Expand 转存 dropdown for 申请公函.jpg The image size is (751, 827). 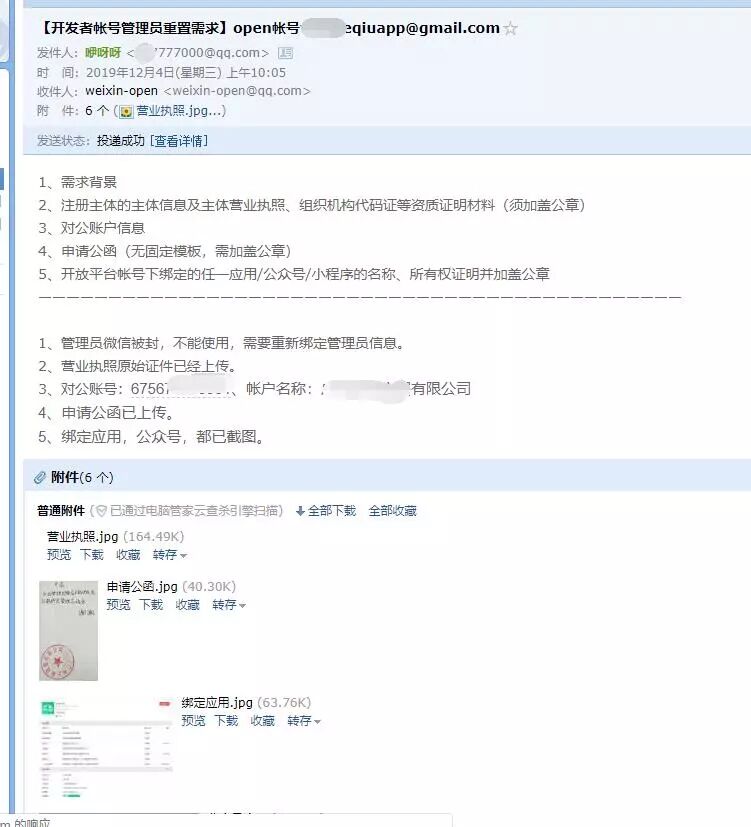pos(229,604)
